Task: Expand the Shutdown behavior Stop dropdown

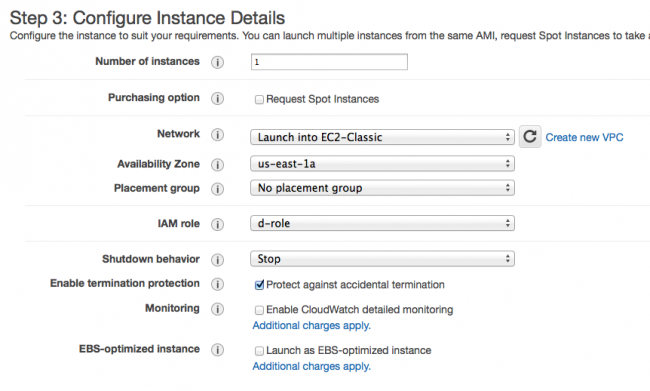Action: (382, 259)
